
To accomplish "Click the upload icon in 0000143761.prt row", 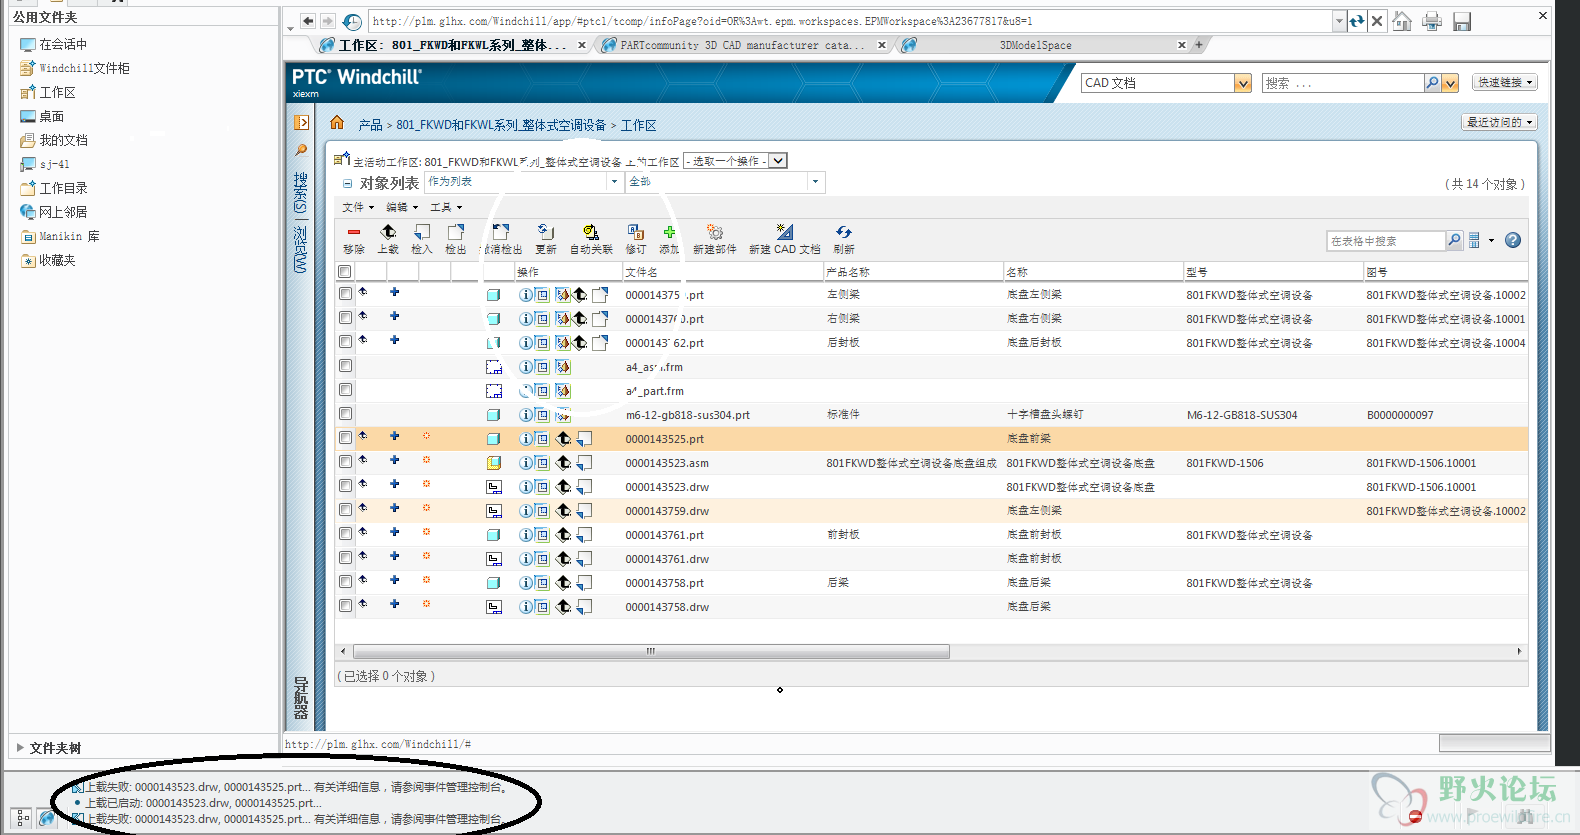I will 564,535.
